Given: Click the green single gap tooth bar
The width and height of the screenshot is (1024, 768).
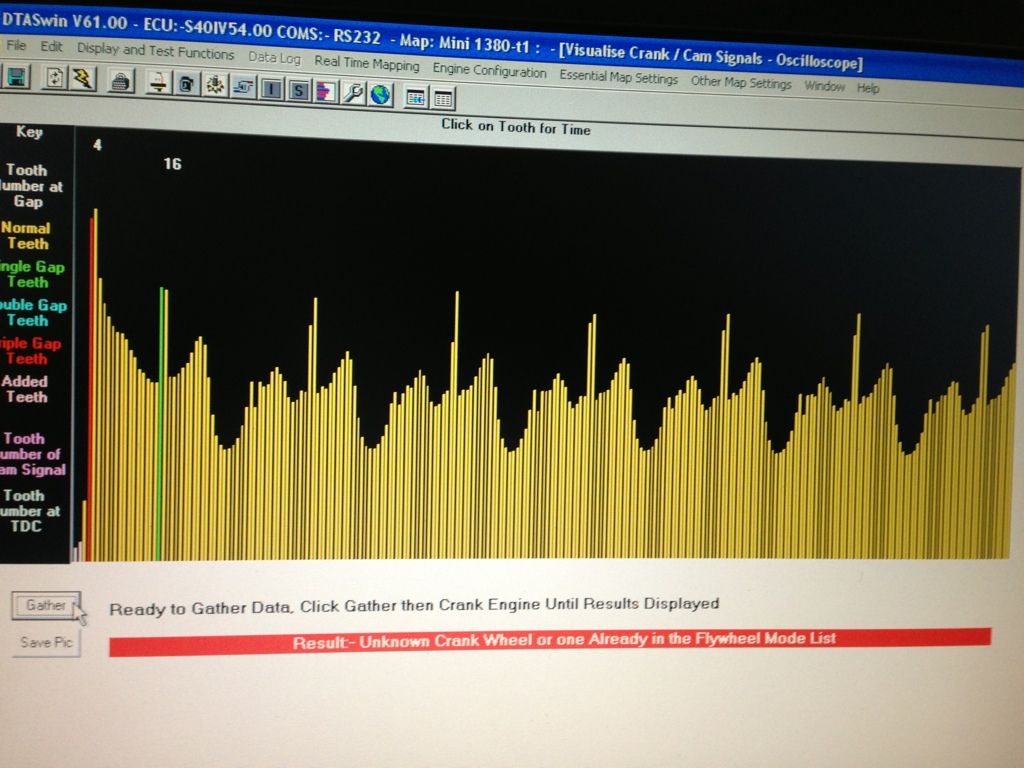Looking at the screenshot, I should point(160,420).
